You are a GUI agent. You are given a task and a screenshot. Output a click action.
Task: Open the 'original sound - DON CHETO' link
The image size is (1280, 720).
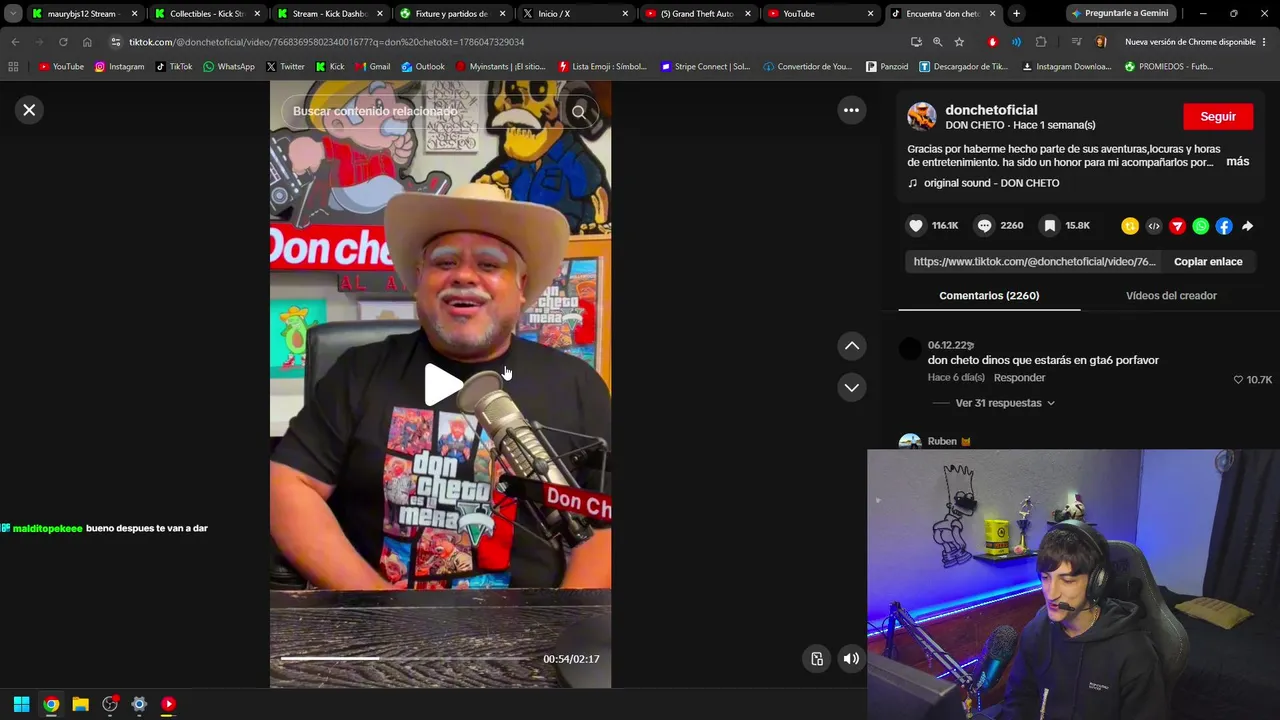pyautogui.click(x=991, y=183)
